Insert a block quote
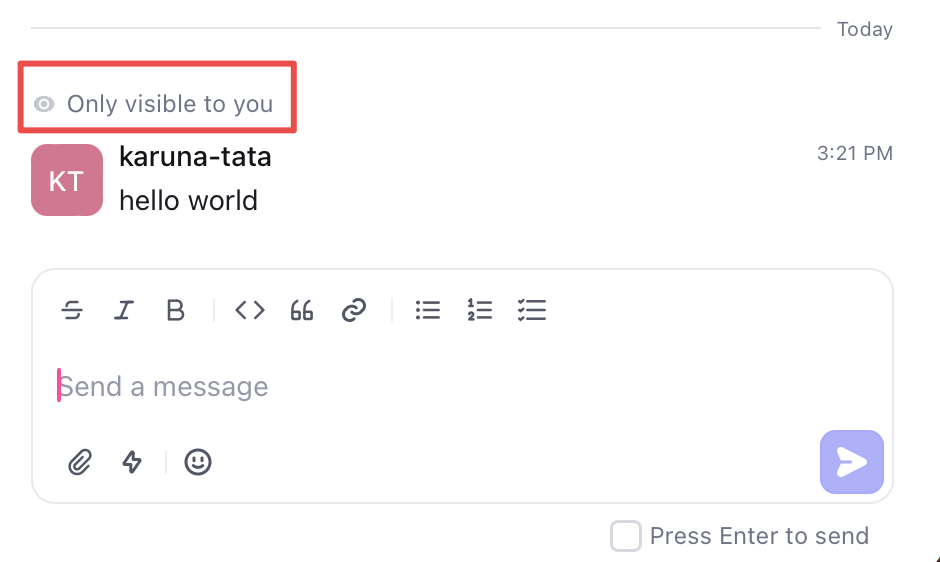This screenshot has height=562, width=940. pos(302,311)
